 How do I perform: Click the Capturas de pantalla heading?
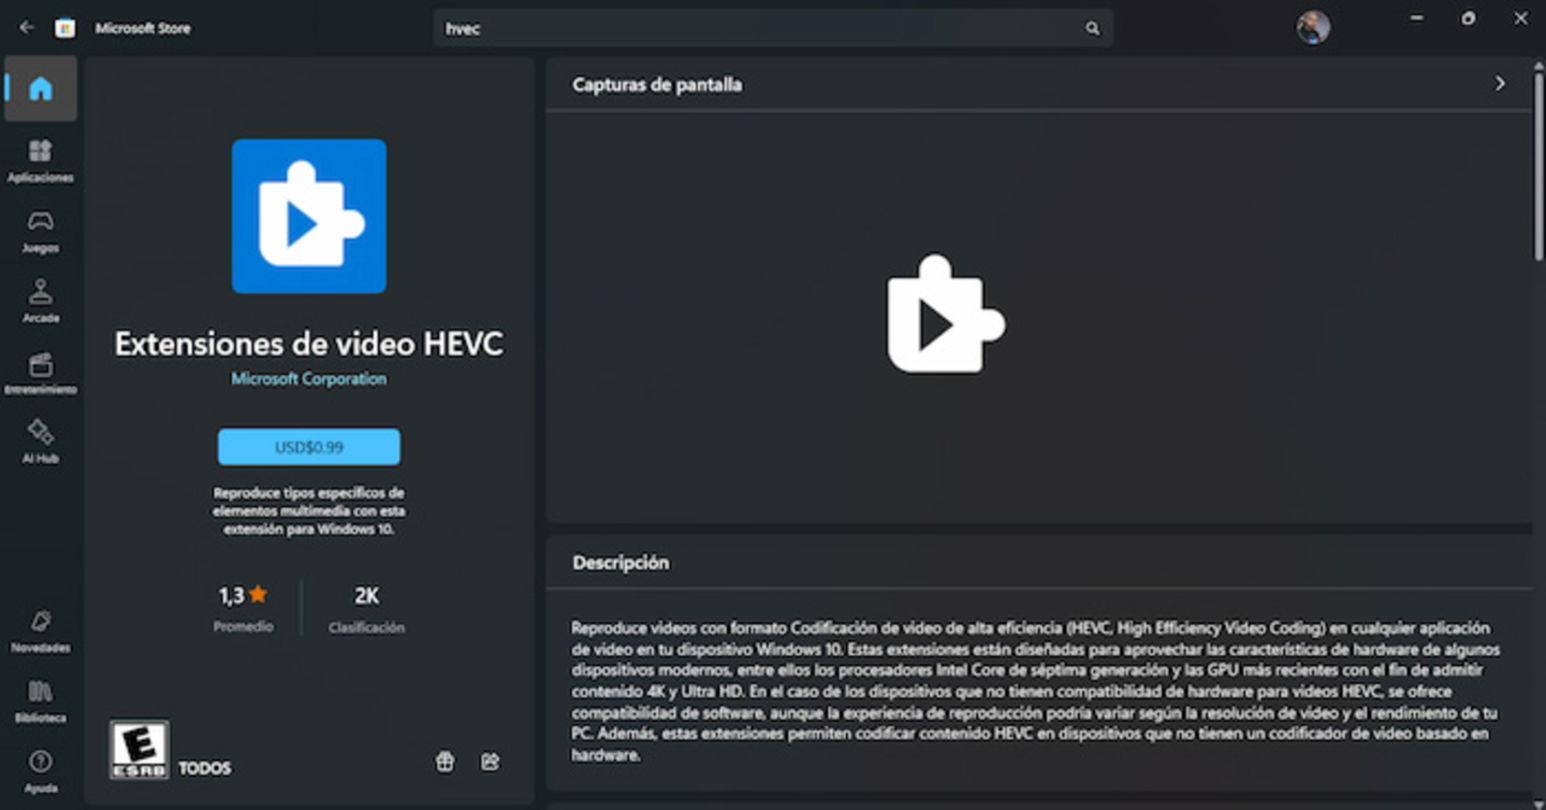pyautogui.click(x=657, y=85)
